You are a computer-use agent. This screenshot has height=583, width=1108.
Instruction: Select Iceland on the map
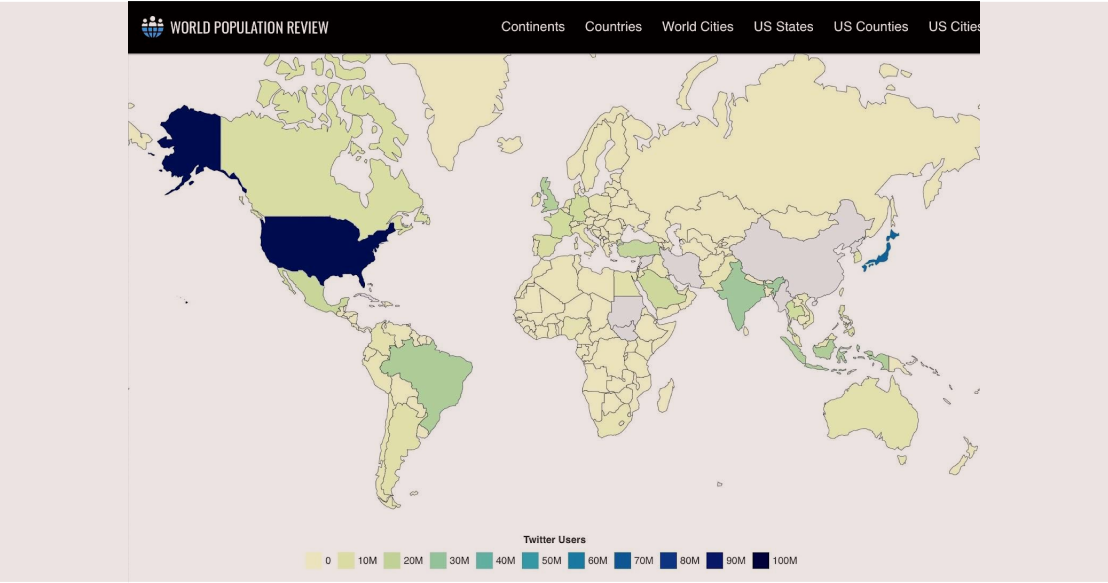(x=510, y=145)
